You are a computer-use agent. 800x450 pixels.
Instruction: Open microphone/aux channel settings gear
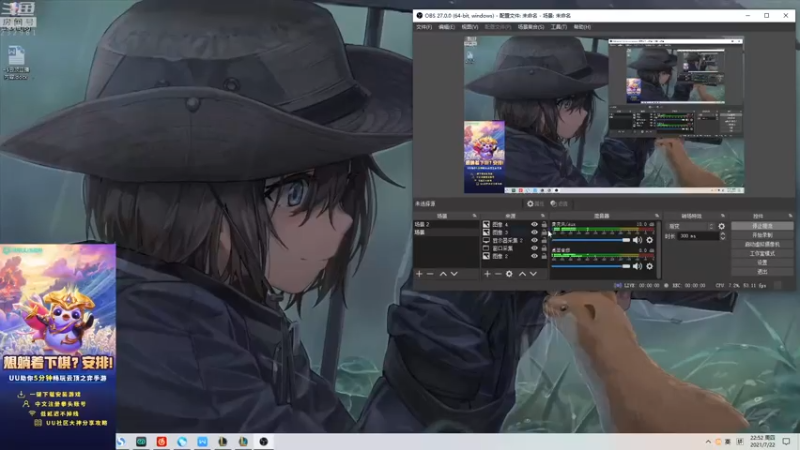[x=649, y=240]
